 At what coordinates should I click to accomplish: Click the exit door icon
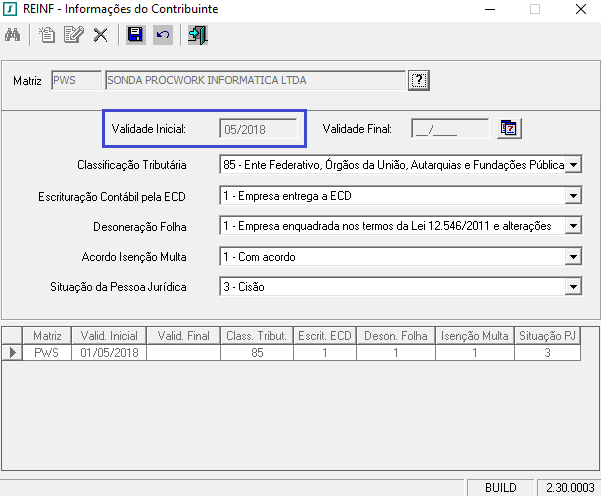click(x=197, y=36)
